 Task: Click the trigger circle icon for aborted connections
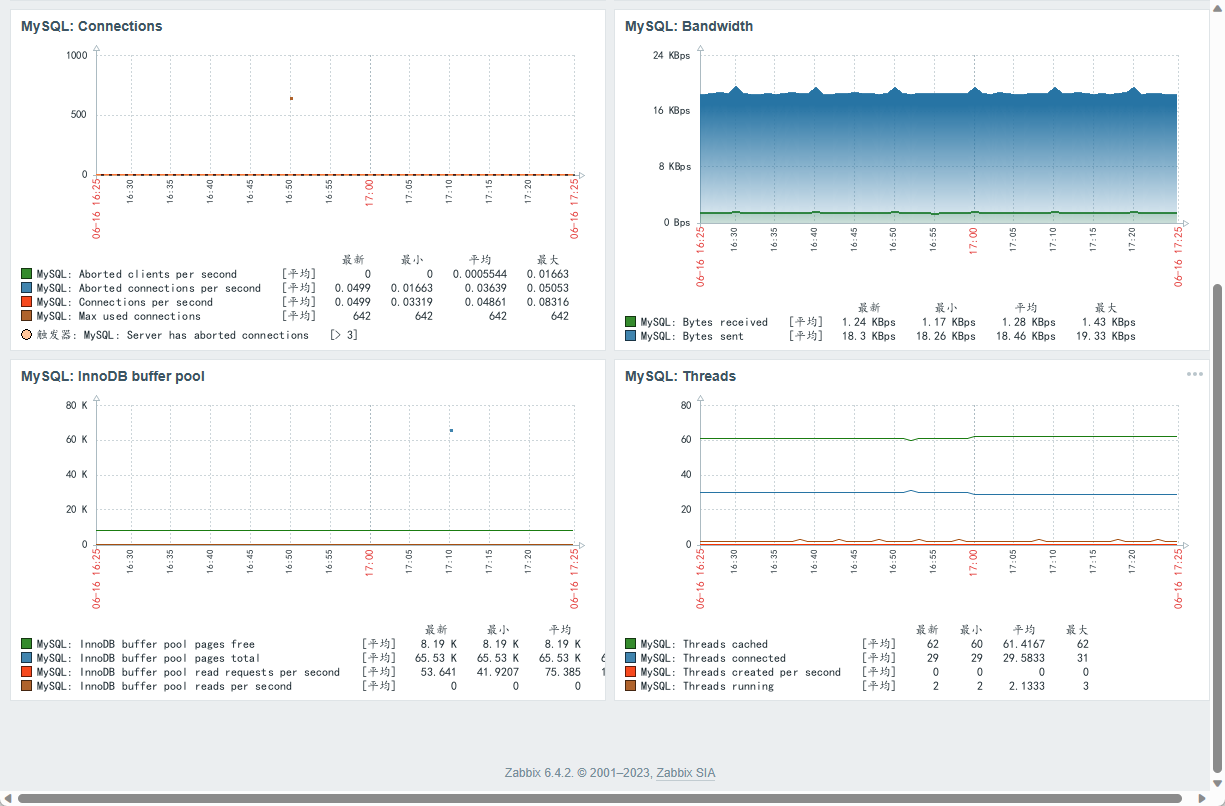pyautogui.click(x=27, y=335)
